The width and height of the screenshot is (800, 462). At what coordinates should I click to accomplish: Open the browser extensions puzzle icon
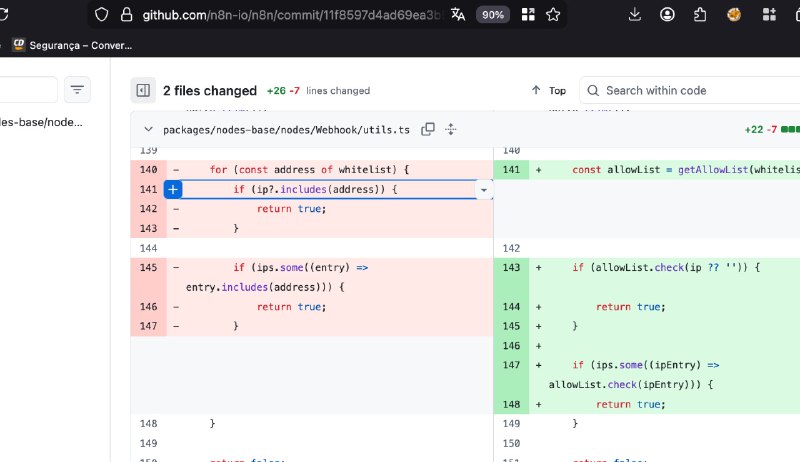pos(700,14)
